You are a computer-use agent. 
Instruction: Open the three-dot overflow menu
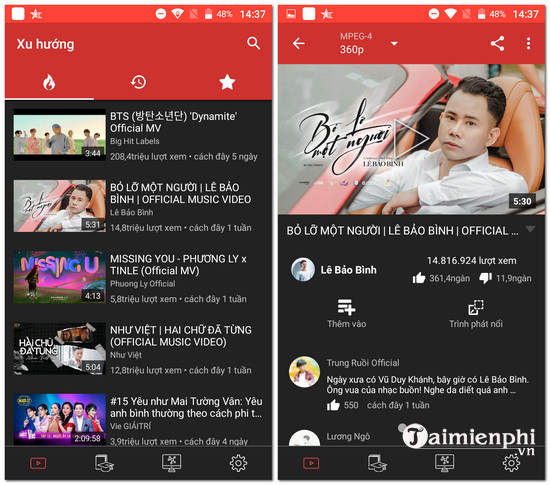tap(528, 43)
